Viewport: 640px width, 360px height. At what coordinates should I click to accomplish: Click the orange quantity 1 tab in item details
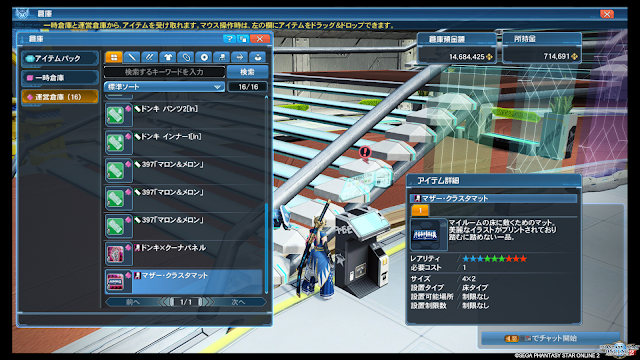click(x=420, y=210)
